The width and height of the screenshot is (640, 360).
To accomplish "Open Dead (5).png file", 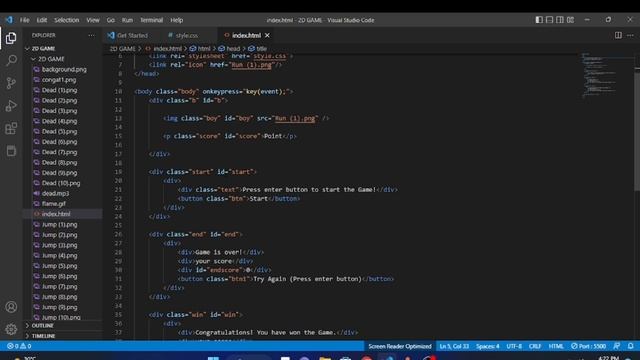I will pos(59,131).
